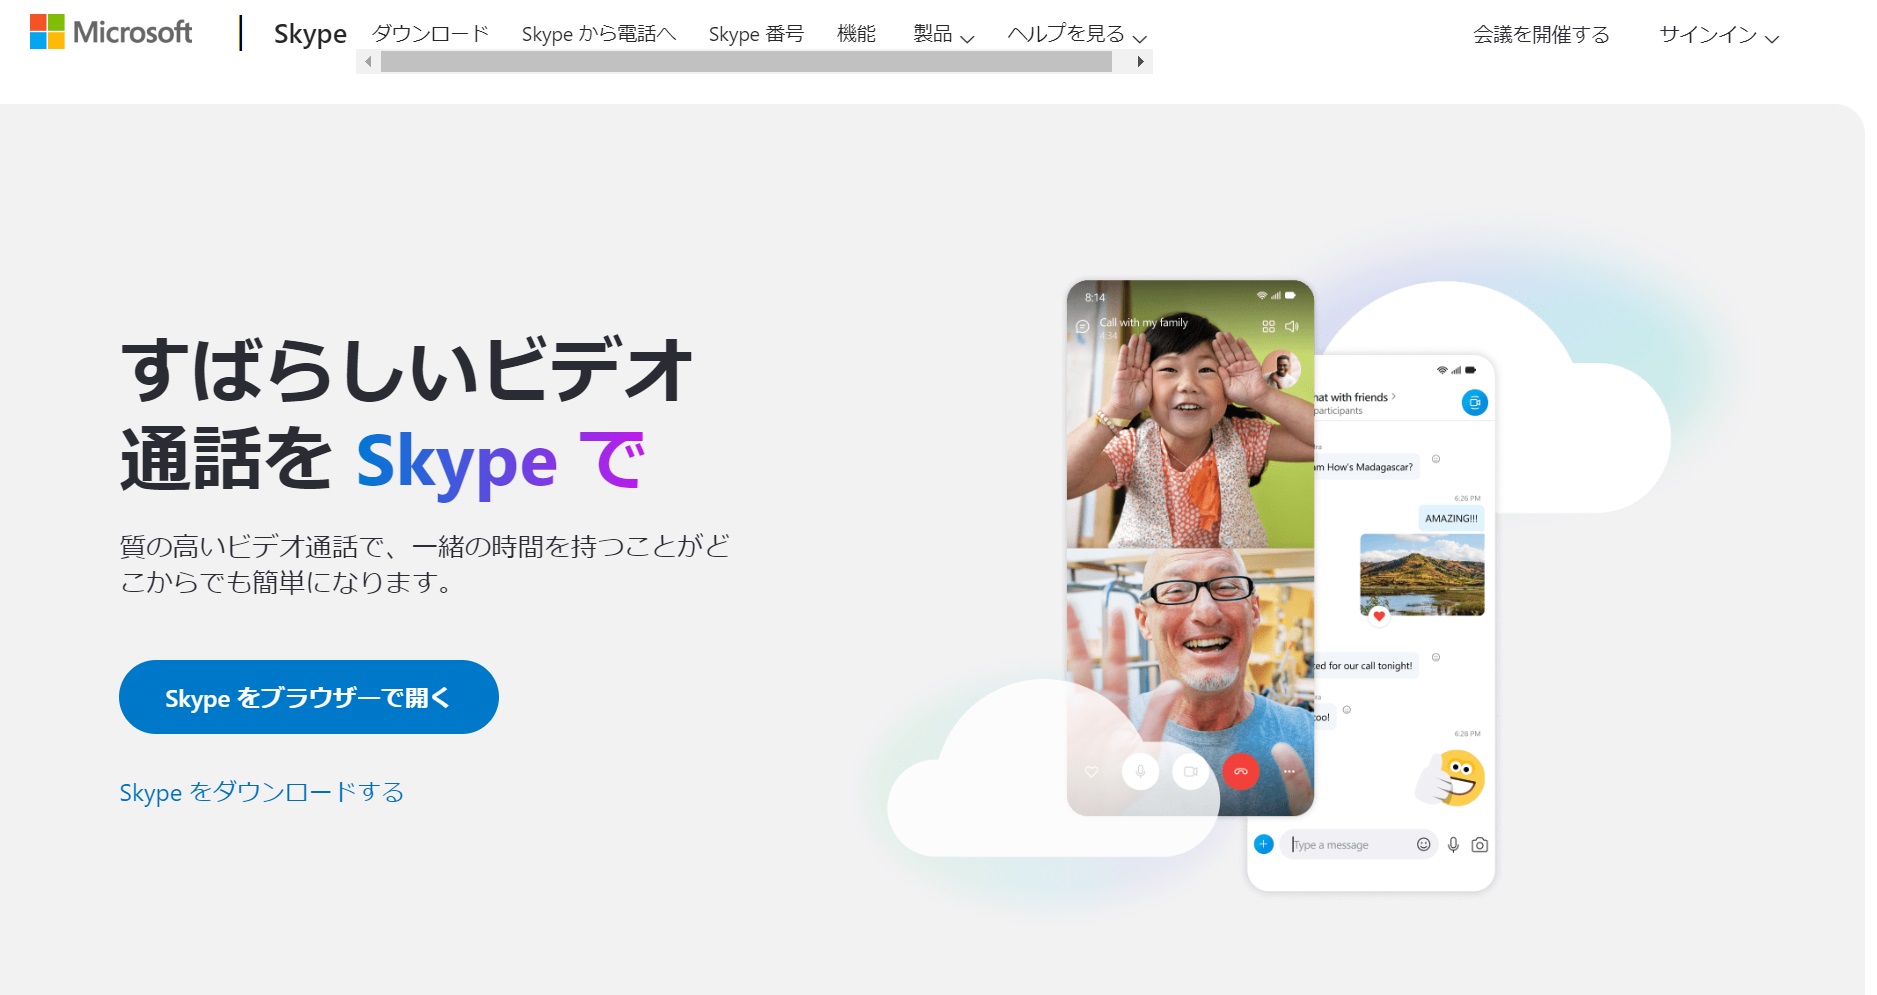This screenshot has height=995, width=1877.
Task: Click the heart icon in the call controls
Action: 1089,771
